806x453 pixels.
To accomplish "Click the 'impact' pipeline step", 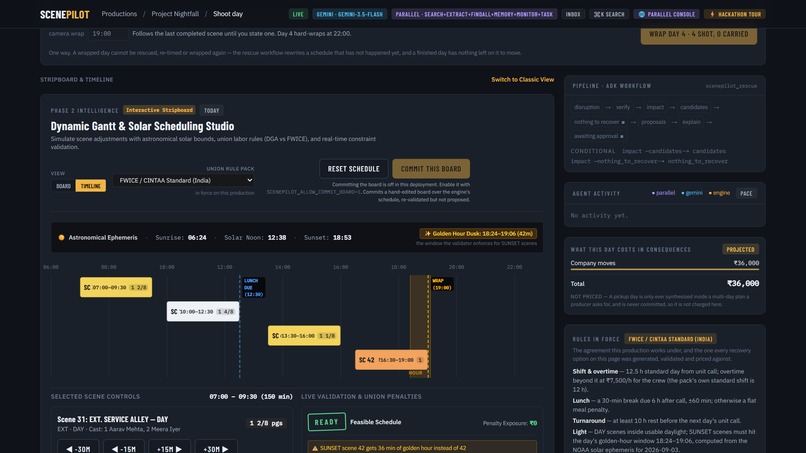I will tap(655, 107).
